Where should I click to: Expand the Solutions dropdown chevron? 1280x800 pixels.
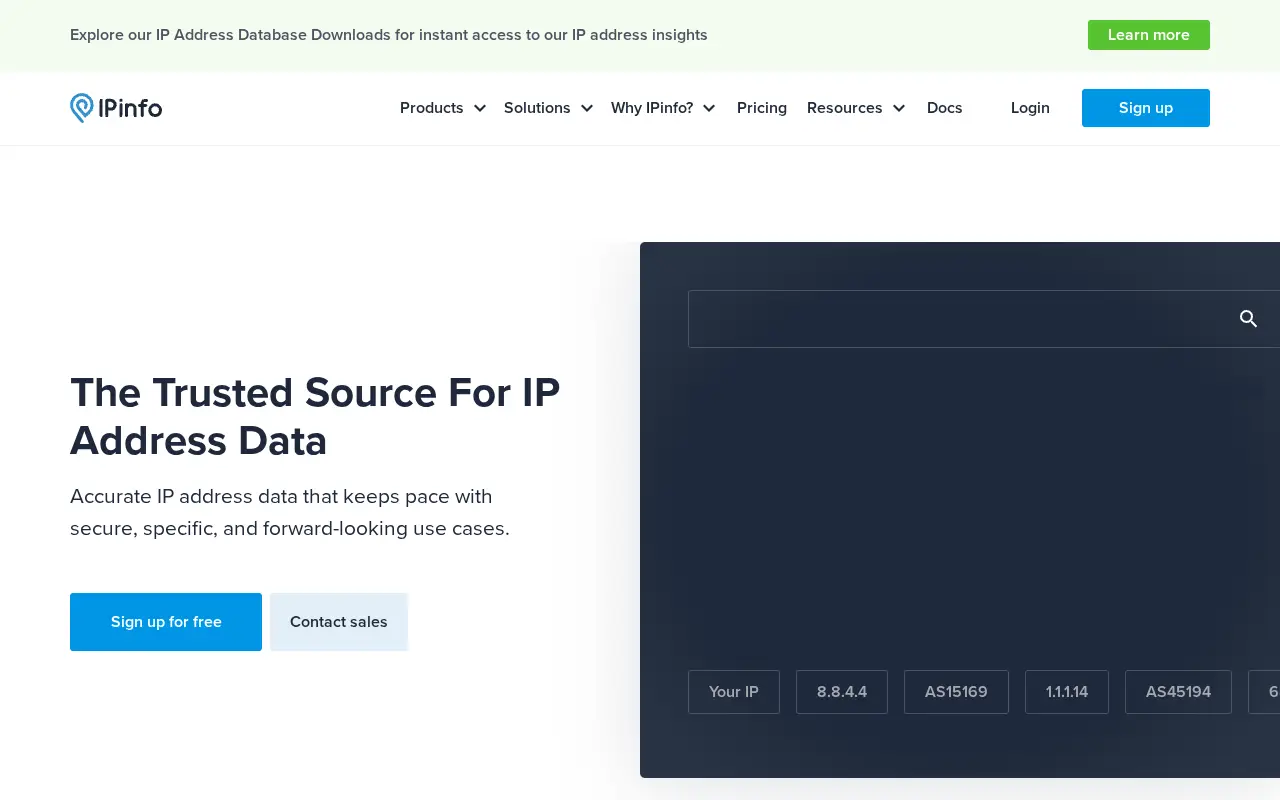pos(587,108)
